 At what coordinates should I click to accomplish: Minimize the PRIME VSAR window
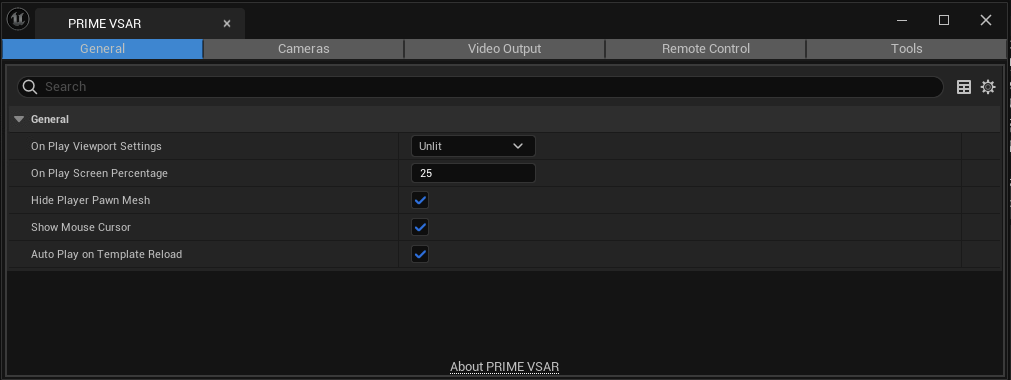coord(902,20)
